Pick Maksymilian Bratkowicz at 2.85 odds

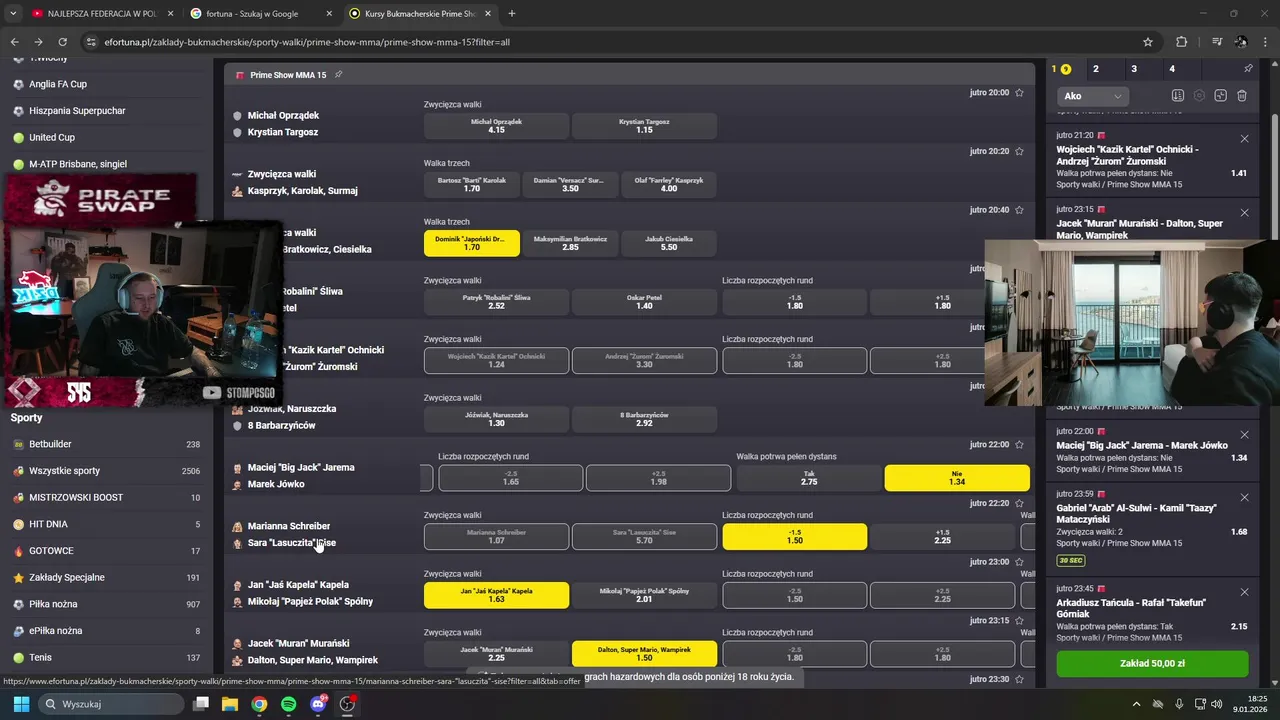(570, 243)
